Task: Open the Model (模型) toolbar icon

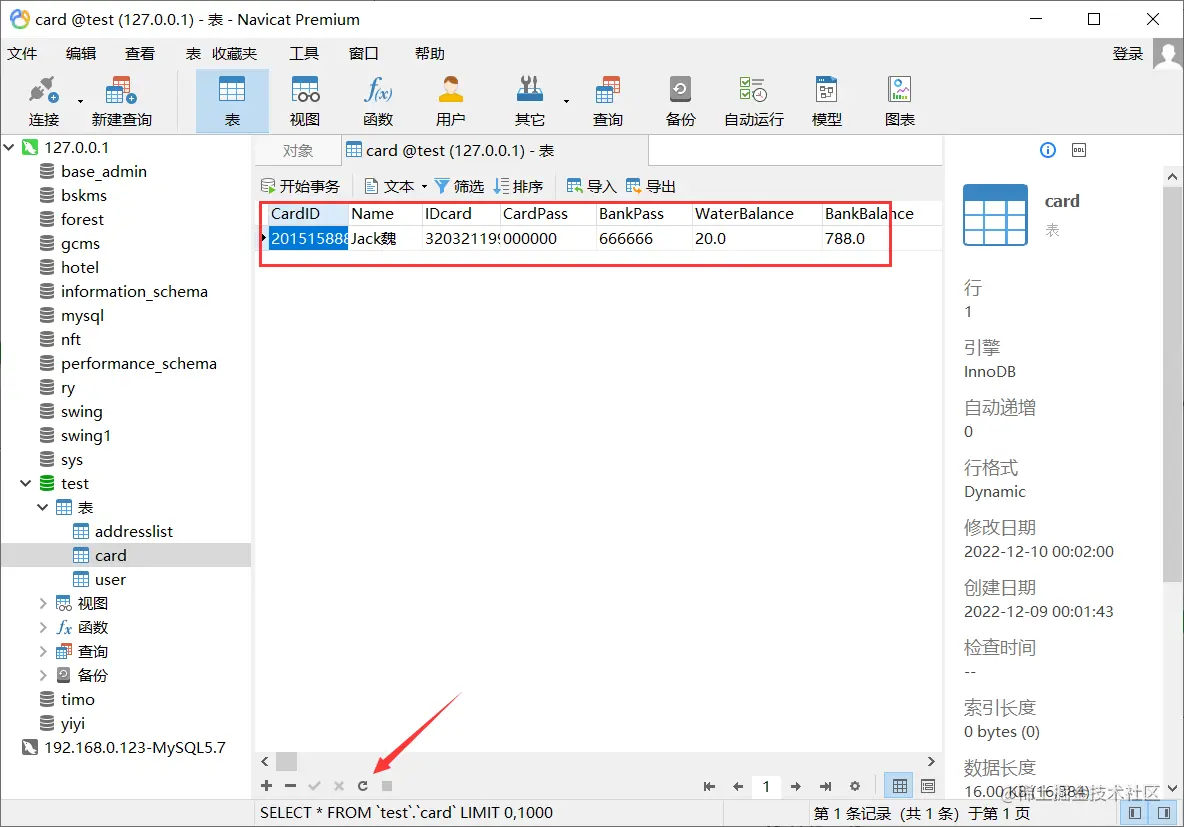Action: [x=826, y=101]
